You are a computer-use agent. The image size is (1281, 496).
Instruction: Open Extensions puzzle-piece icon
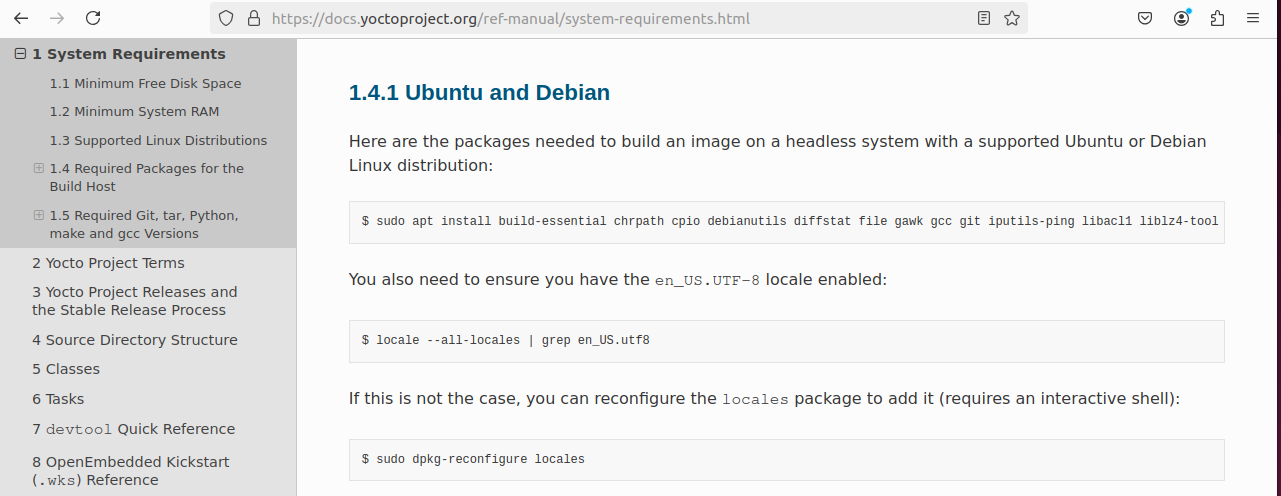tap(1217, 18)
